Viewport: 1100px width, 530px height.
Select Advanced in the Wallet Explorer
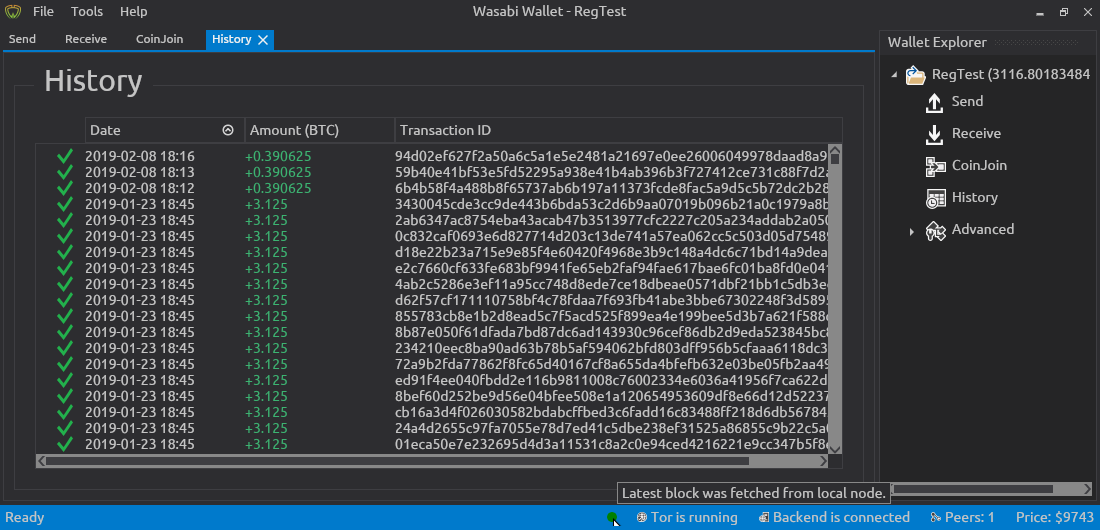982,230
